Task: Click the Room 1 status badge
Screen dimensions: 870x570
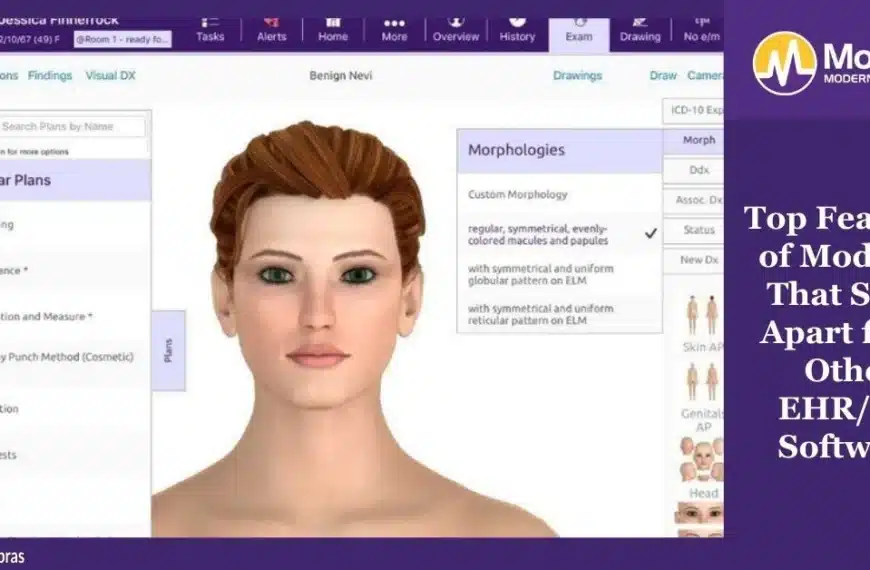Action: 123,39
